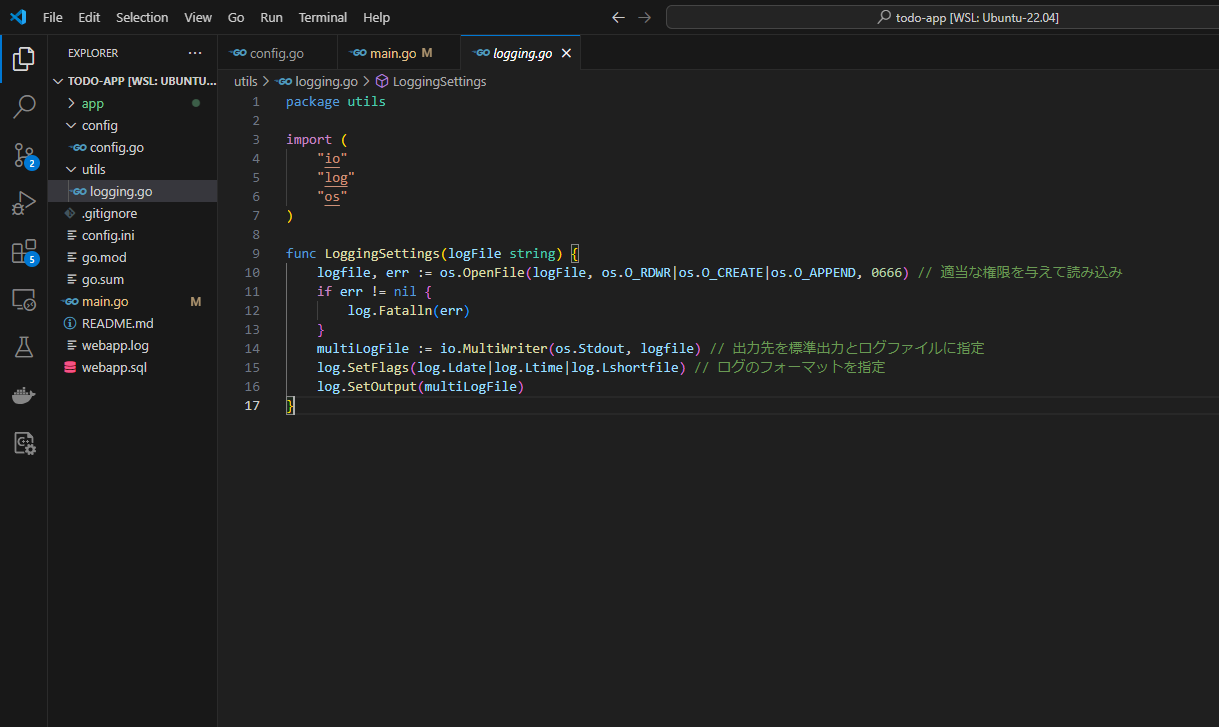Close the logging.go tab
Image resolution: width=1219 pixels, height=727 pixels.
click(x=566, y=53)
